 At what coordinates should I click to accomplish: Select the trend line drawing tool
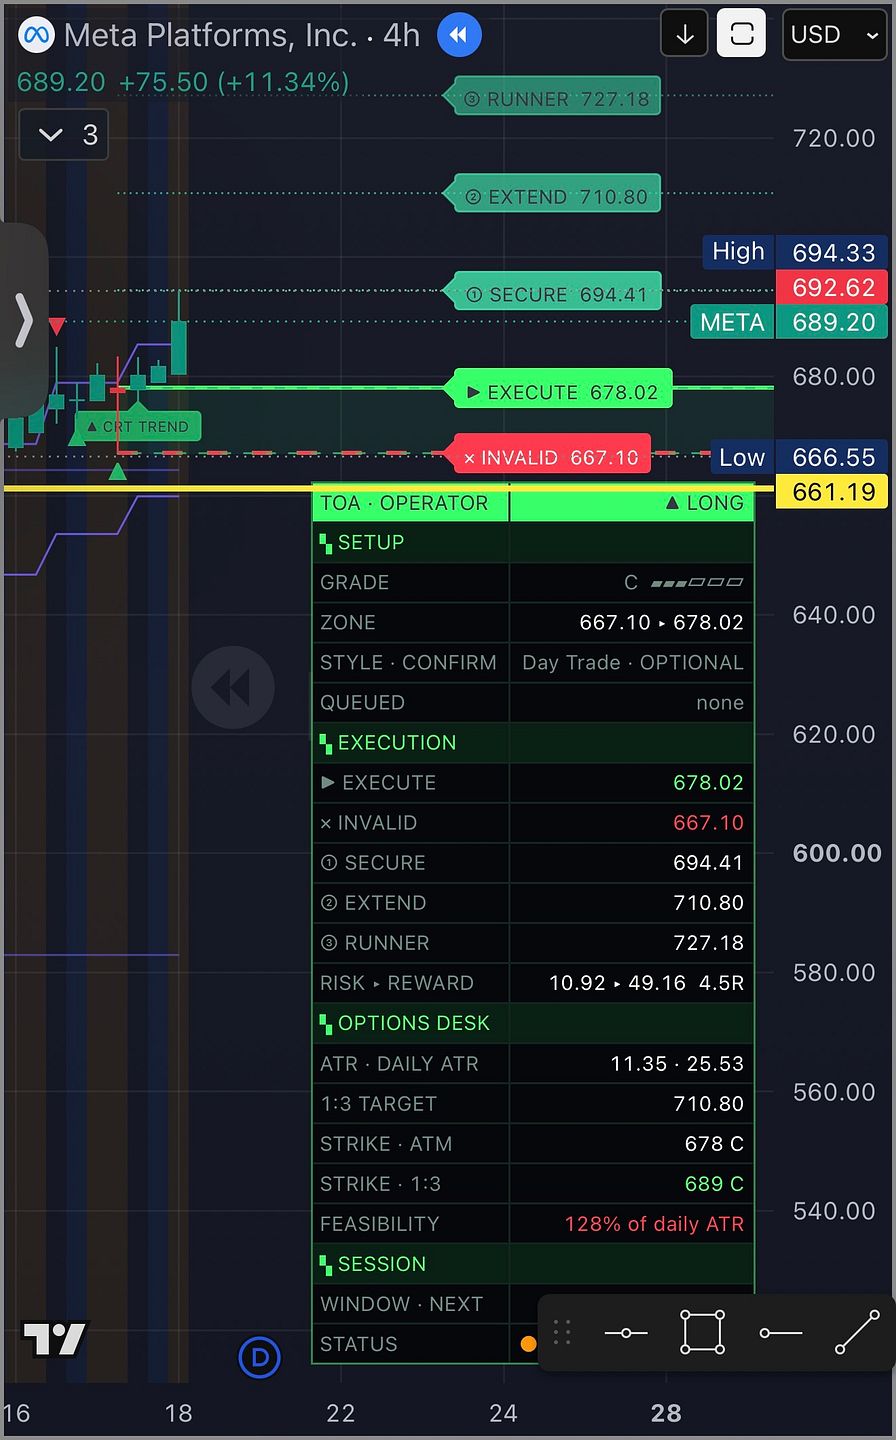(857, 1333)
